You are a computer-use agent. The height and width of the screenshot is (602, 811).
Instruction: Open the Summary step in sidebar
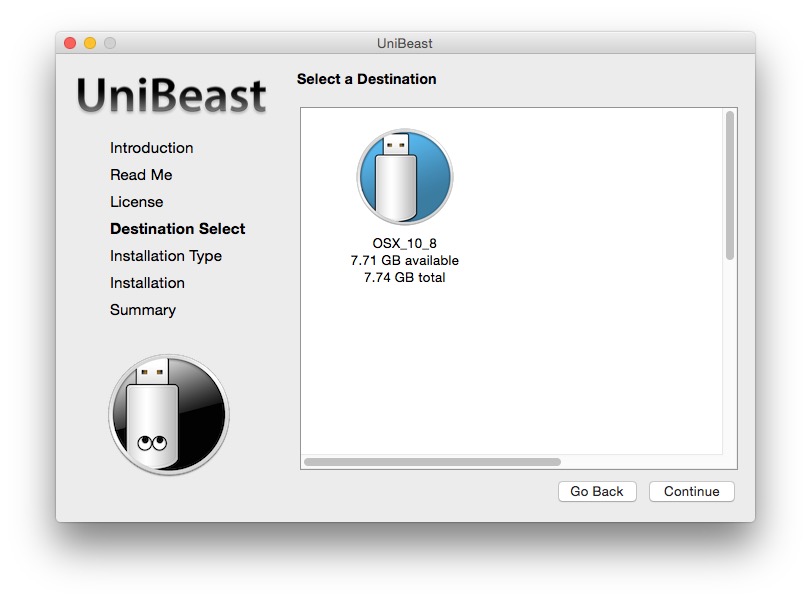(142, 310)
